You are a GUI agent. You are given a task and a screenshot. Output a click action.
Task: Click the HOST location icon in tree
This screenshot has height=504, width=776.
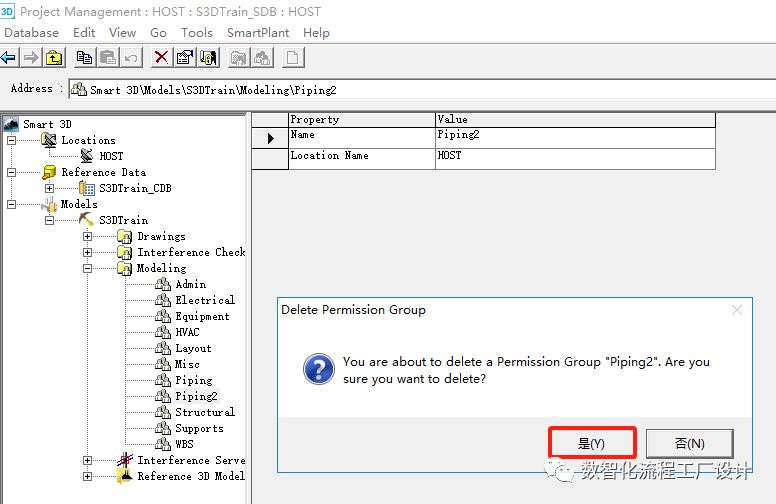(87, 156)
